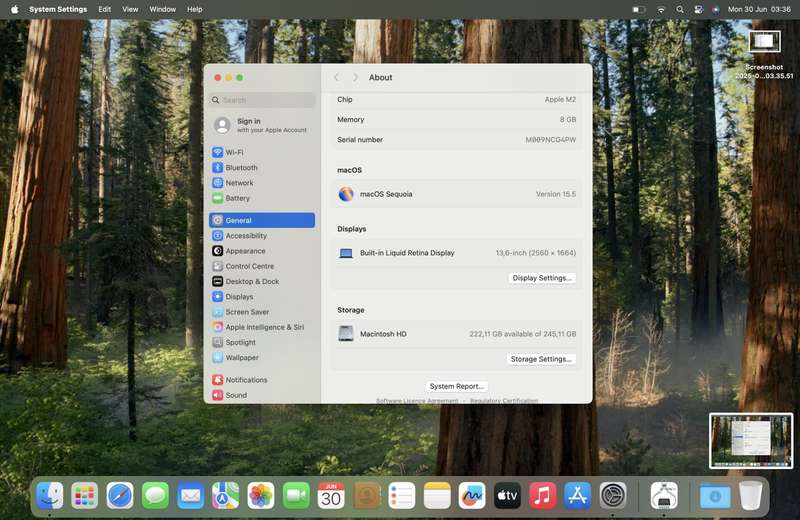Viewport: 800px width, 520px height.
Task: Go forward using the forward chevron
Action: (356, 77)
